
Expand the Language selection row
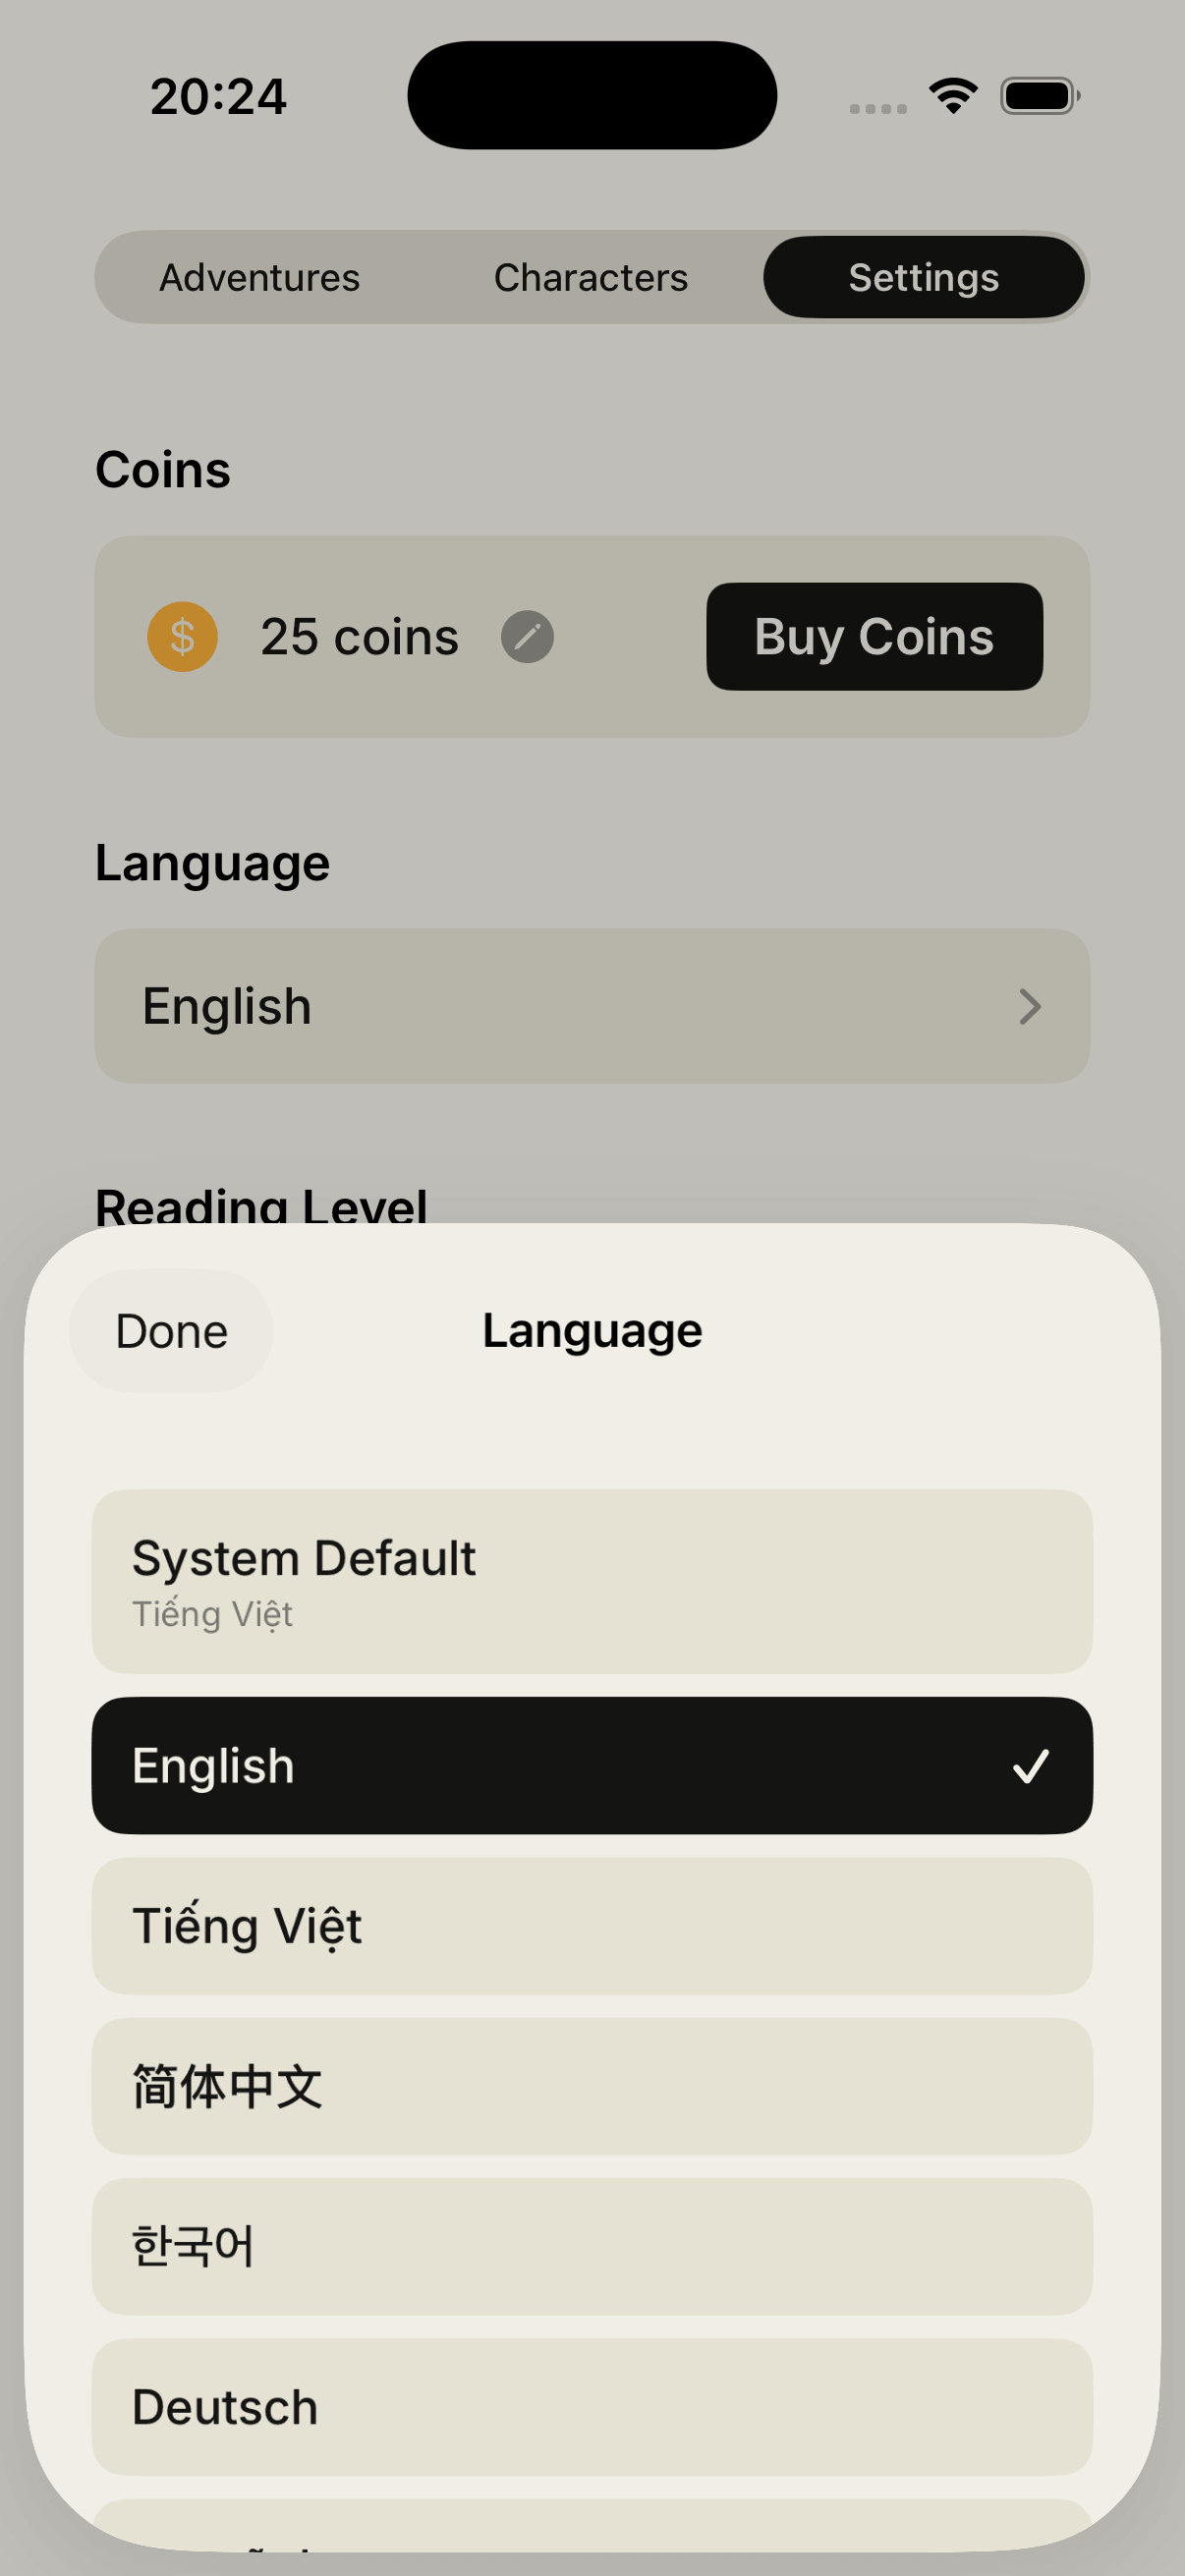point(592,1006)
